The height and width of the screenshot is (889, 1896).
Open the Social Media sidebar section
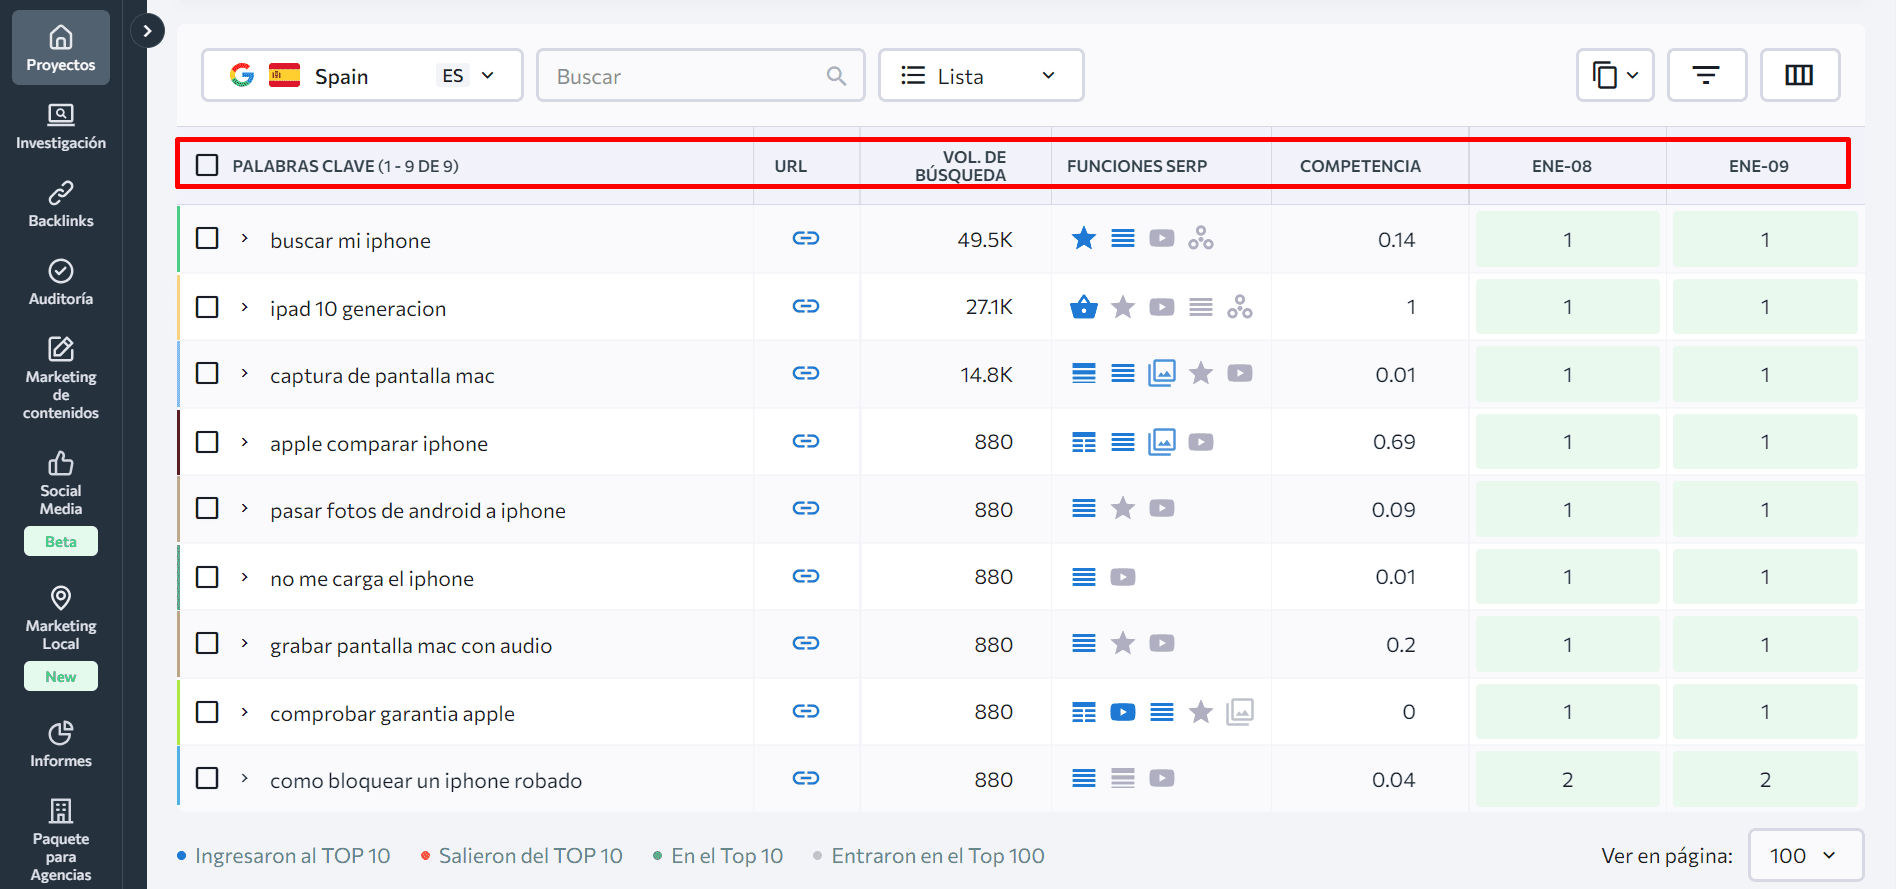click(61, 483)
